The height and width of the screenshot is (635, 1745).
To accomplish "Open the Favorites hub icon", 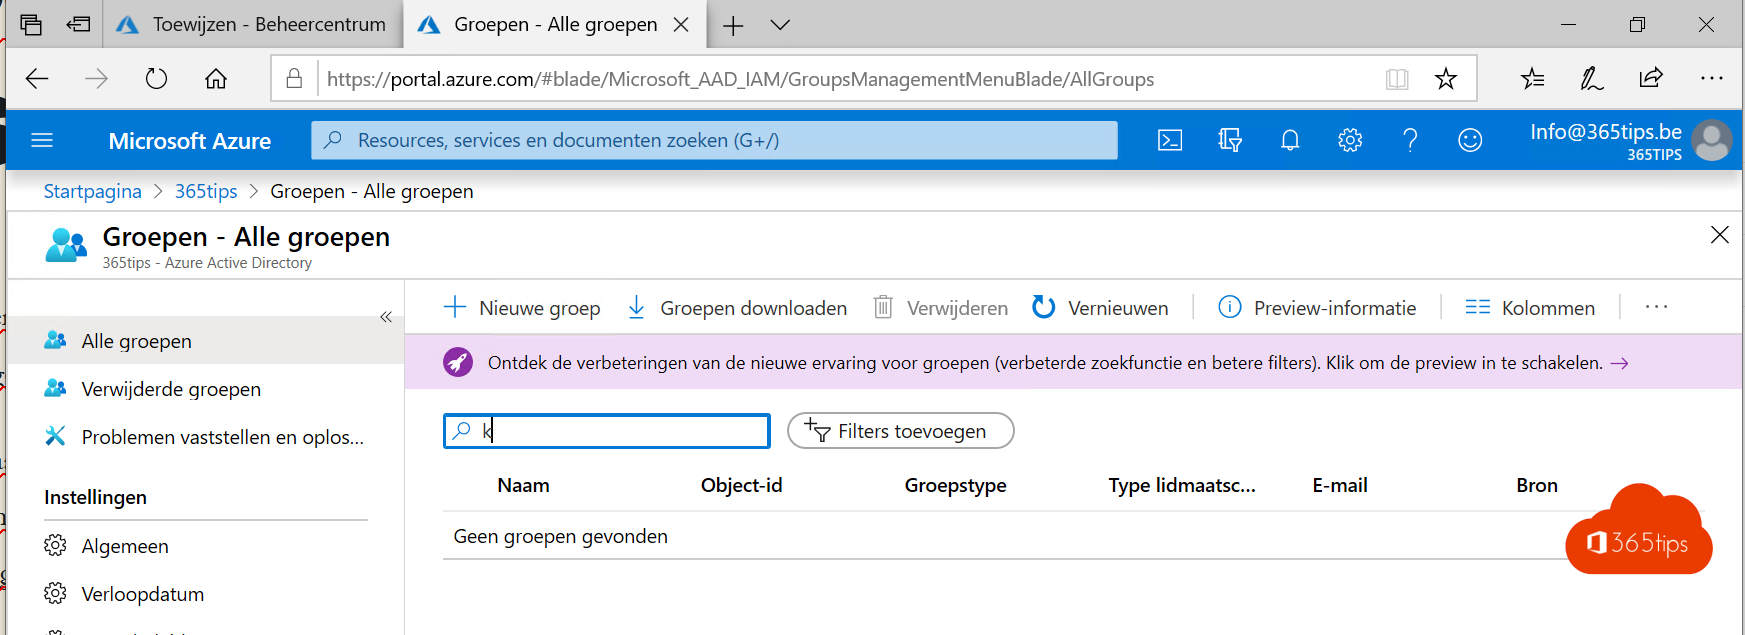I will [x=1532, y=78].
